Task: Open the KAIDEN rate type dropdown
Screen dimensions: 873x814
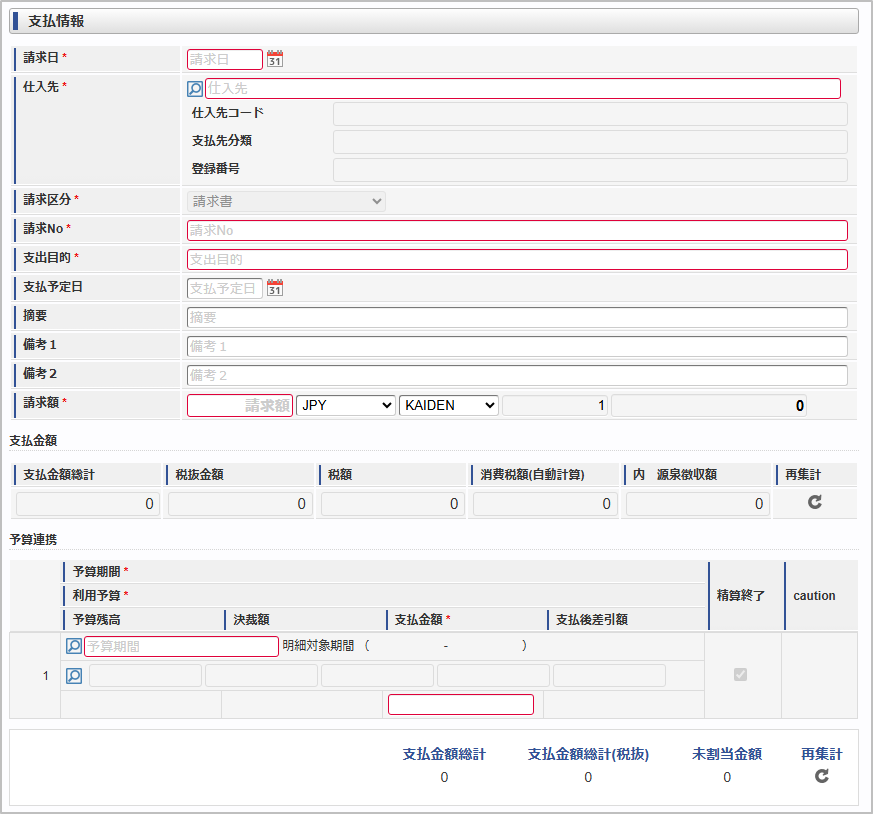Action: pyautogui.click(x=448, y=405)
